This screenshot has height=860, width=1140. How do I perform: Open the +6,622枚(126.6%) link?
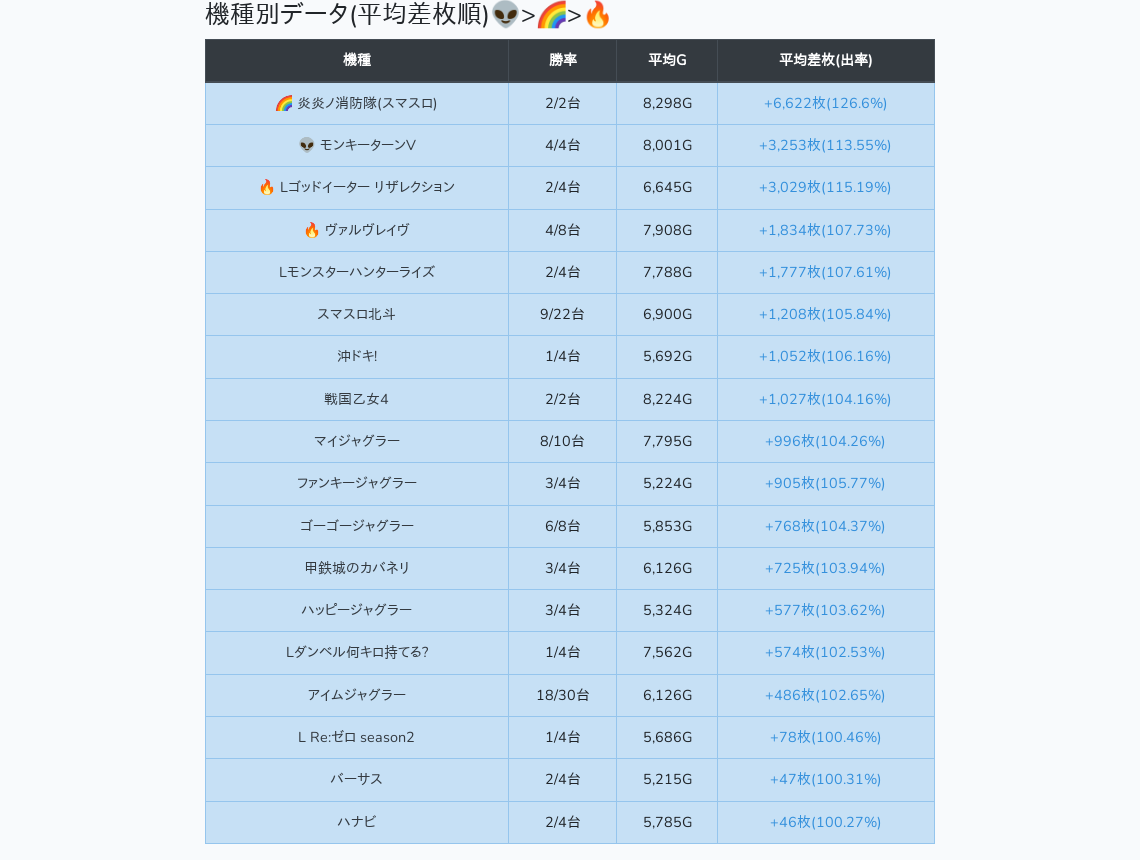(x=825, y=103)
